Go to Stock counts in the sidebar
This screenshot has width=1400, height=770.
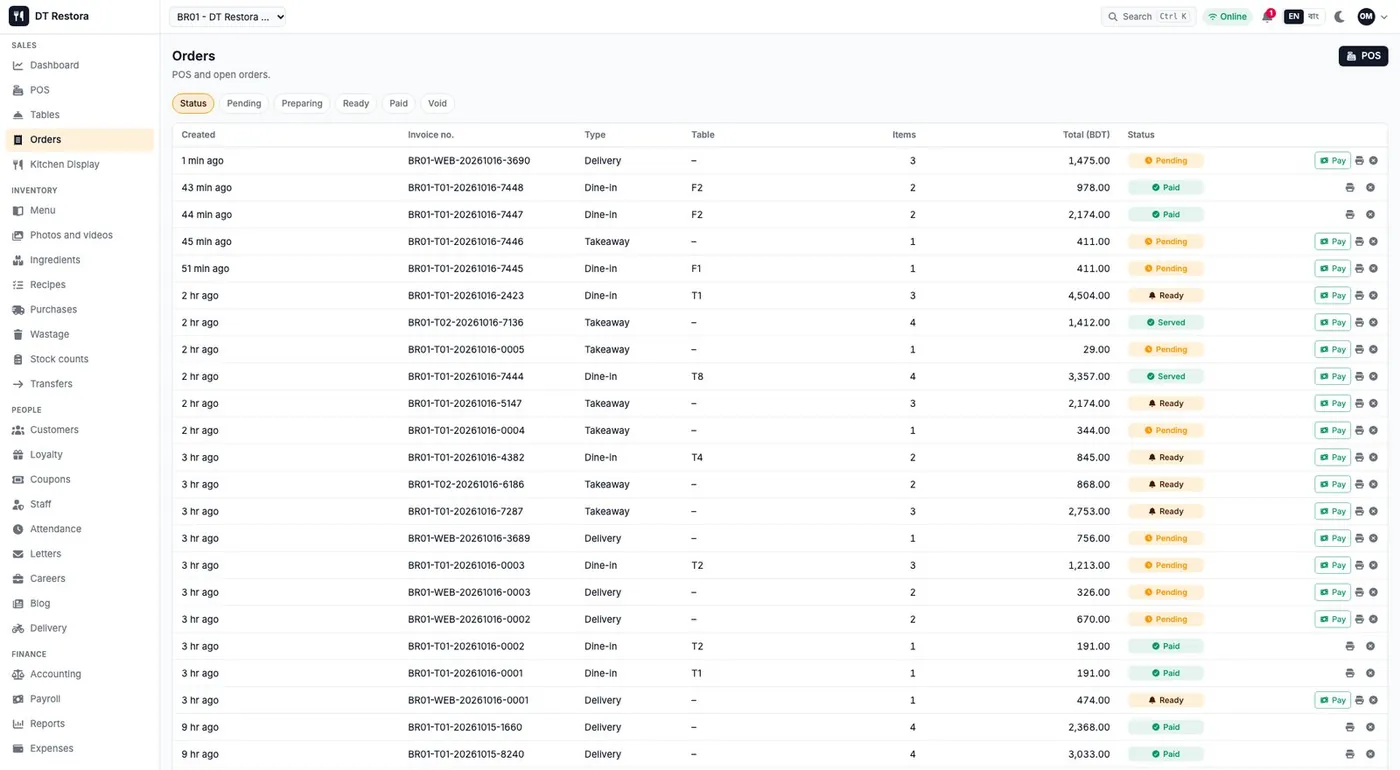80,359
